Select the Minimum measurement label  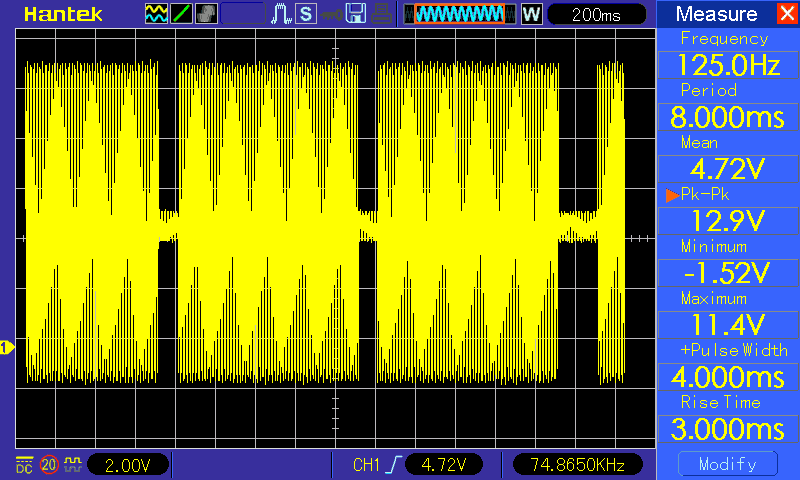(x=714, y=247)
